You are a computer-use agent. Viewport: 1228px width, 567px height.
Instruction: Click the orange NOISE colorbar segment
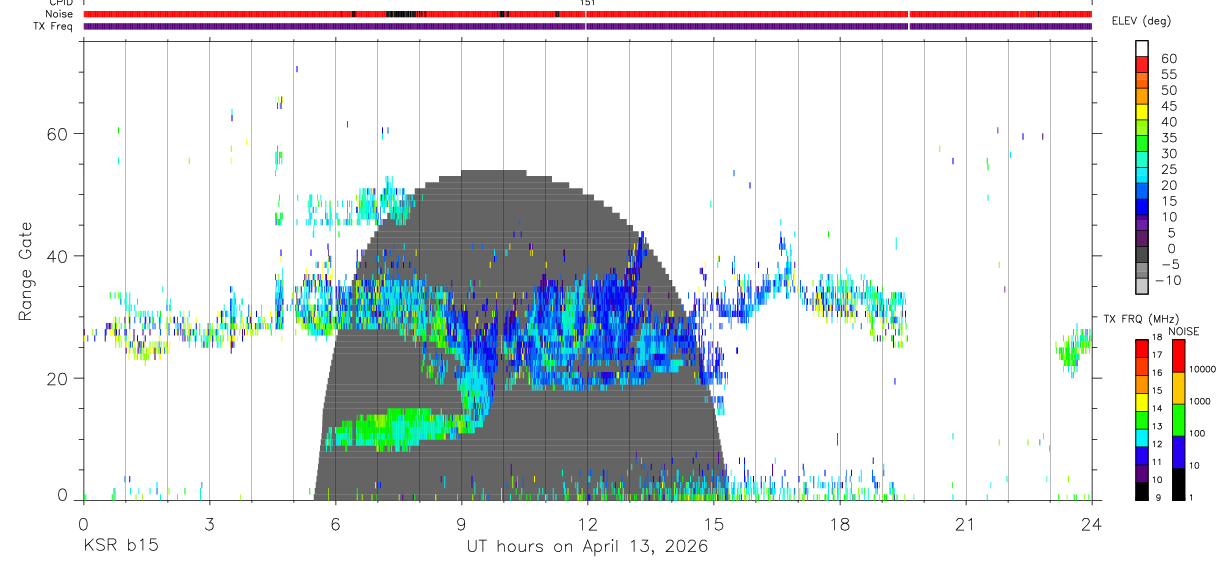click(x=1178, y=388)
